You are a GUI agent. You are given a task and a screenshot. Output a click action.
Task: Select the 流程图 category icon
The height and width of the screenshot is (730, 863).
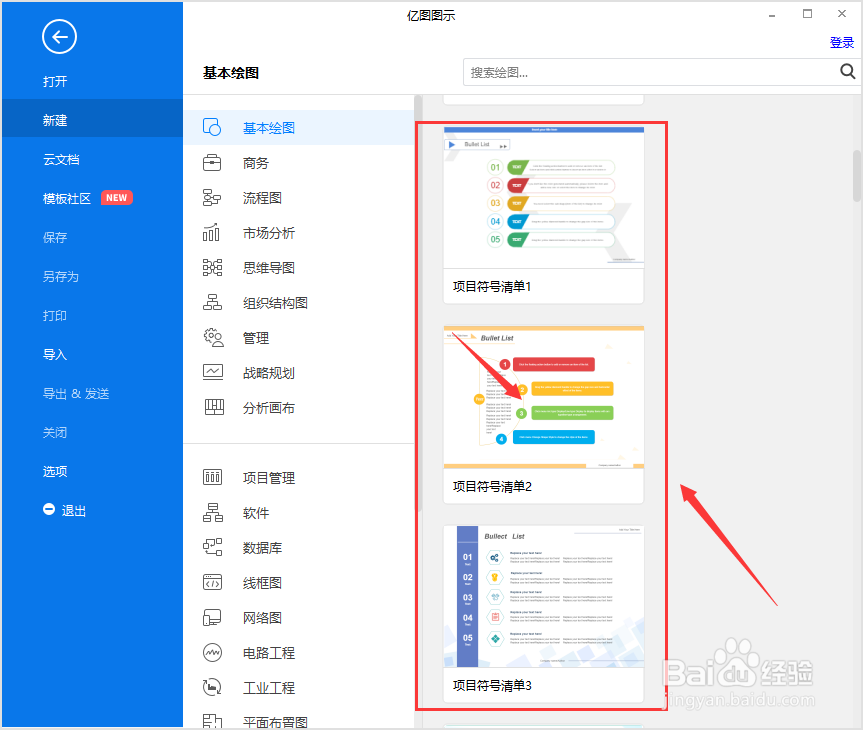(x=212, y=197)
